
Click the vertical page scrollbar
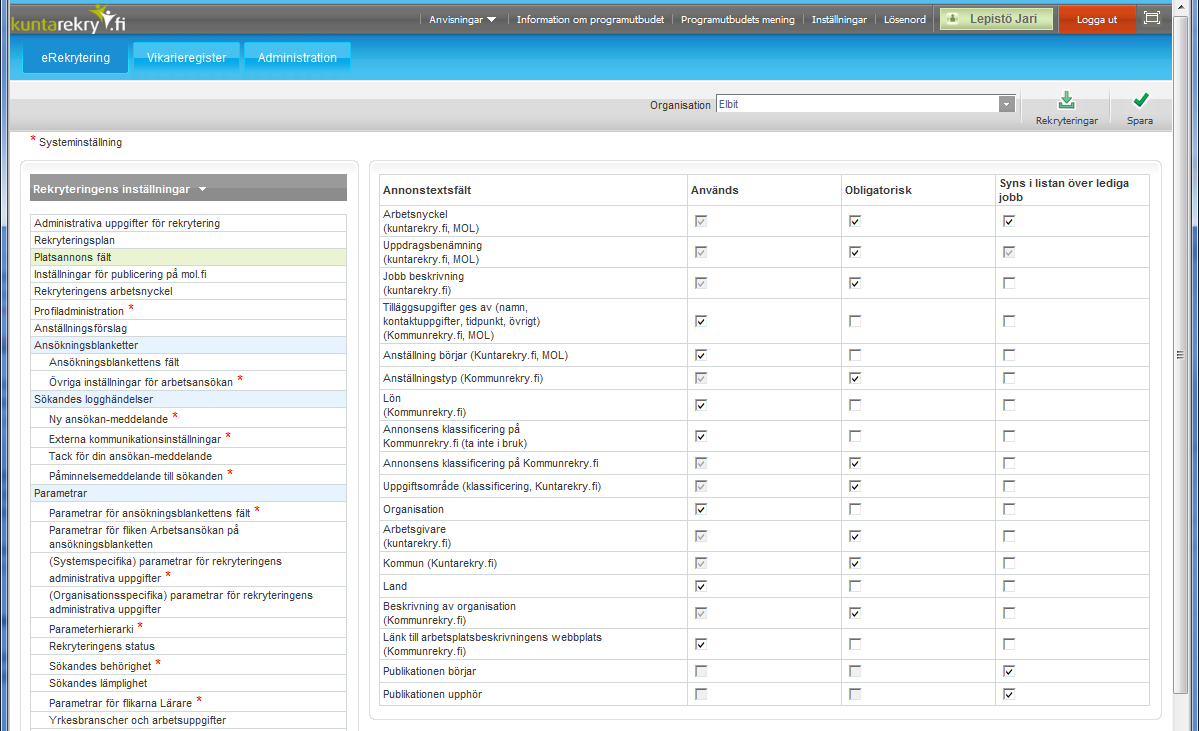tap(1181, 355)
